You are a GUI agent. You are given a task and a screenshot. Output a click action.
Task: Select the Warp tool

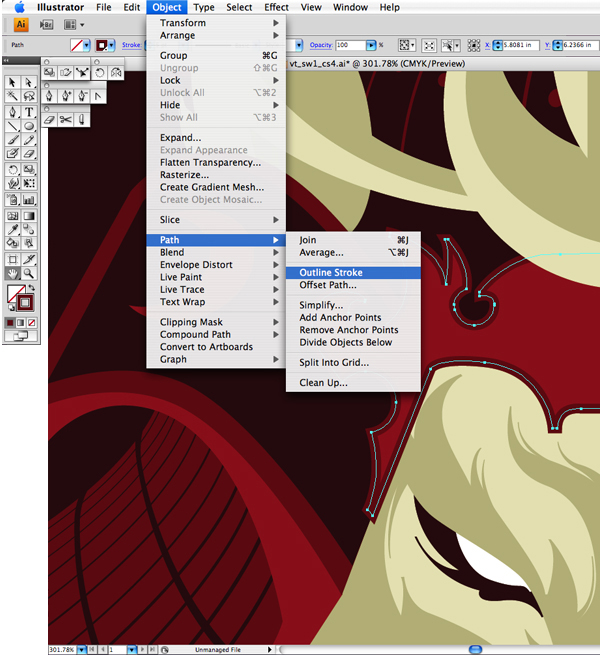12,183
